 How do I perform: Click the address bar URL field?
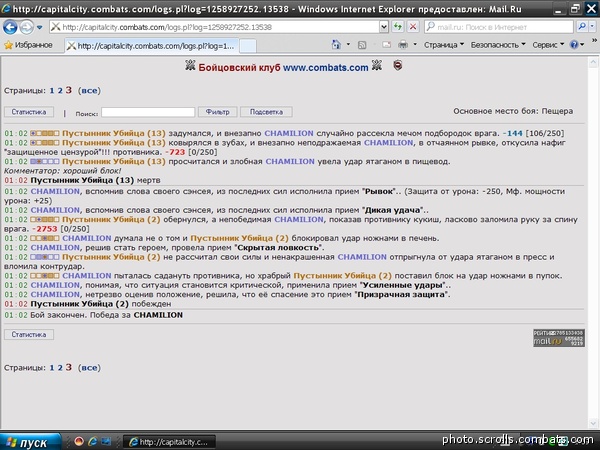point(214,27)
